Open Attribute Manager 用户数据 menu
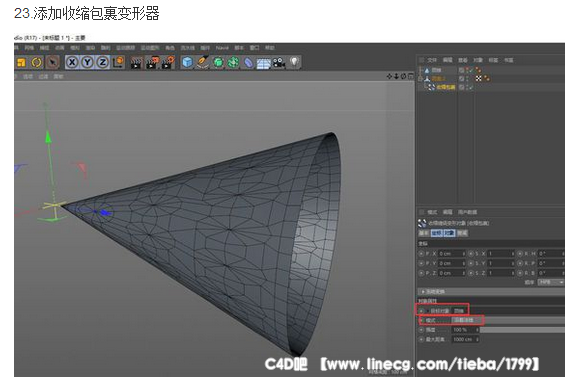The height and width of the screenshot is (381, 565). point(468,212)
